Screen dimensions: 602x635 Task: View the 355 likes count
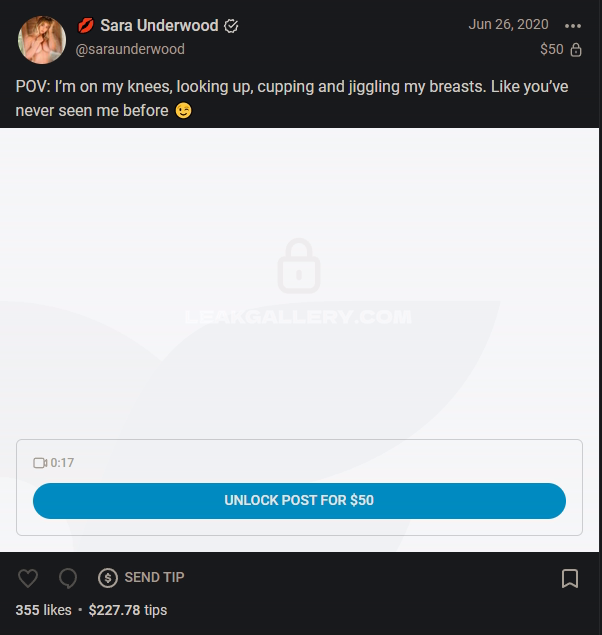43,610
